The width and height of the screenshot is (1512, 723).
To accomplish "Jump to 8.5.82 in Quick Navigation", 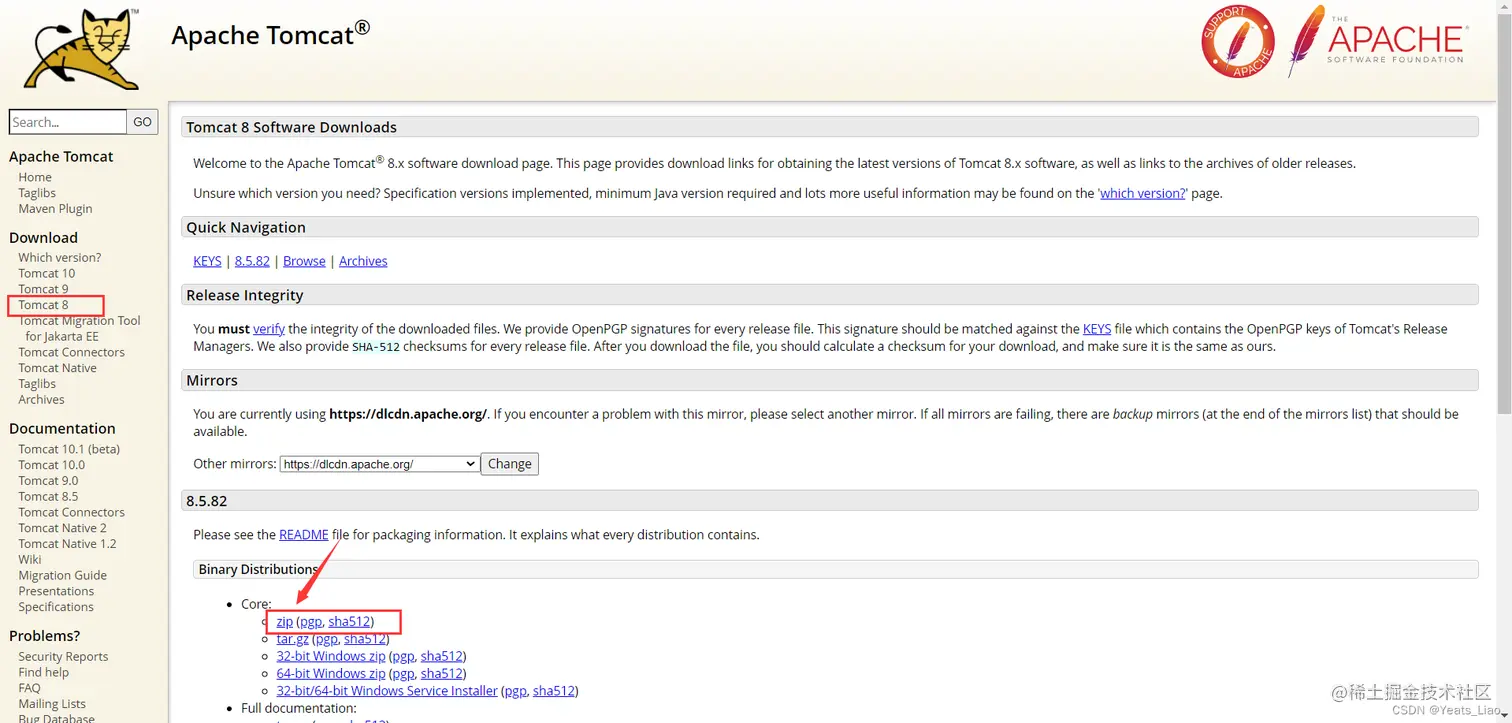I will point(252,261).
